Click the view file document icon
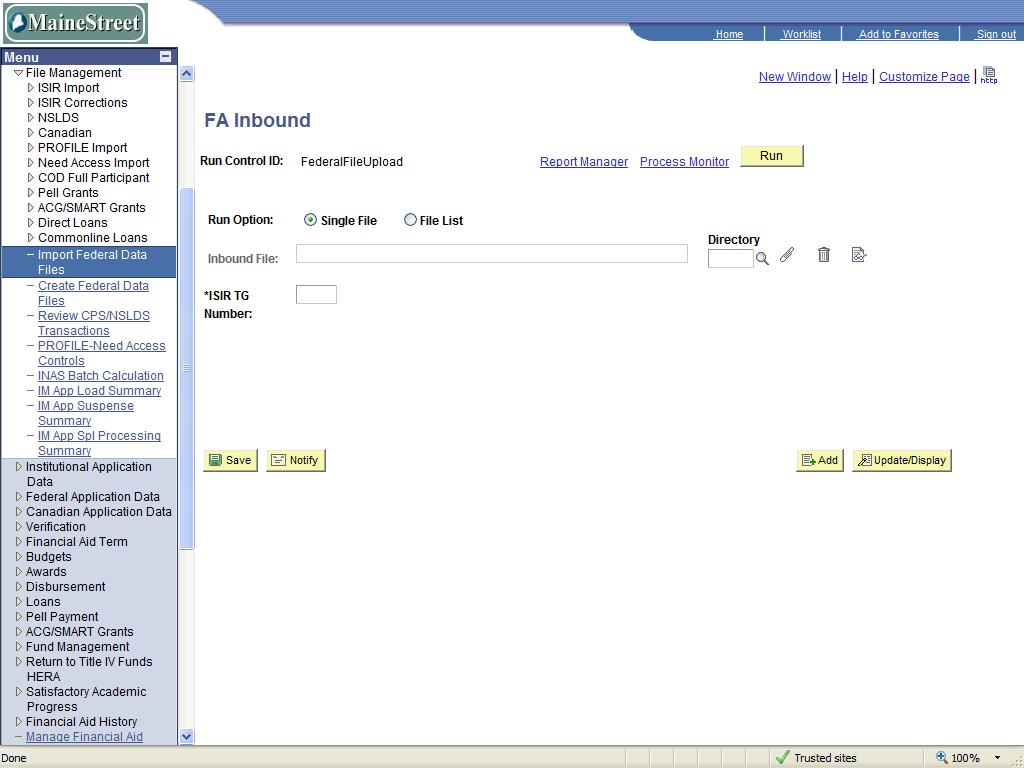This screenshot has height=768, width=1024. pyautogui.click(x=859, y=255)
